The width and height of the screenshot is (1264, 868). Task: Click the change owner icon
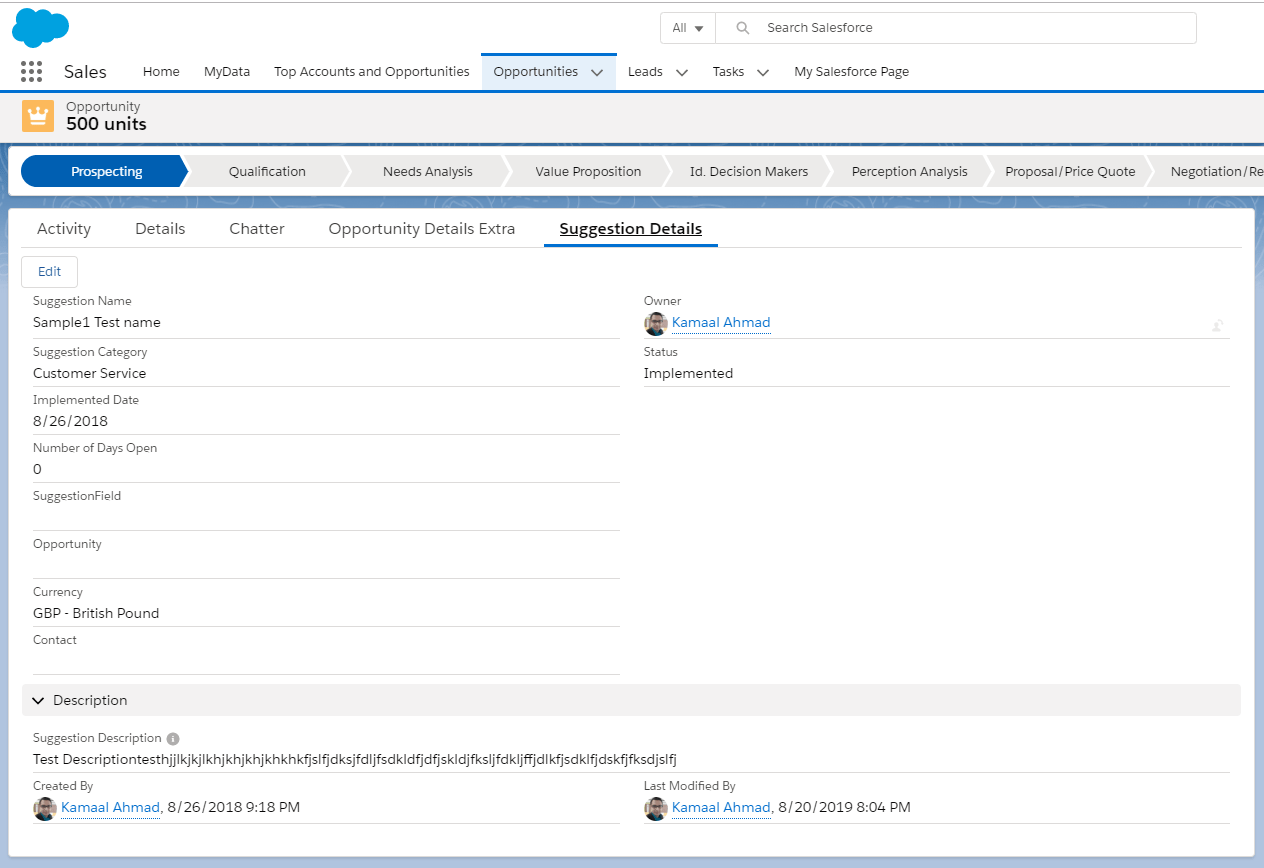click(x=1217, y=325)
